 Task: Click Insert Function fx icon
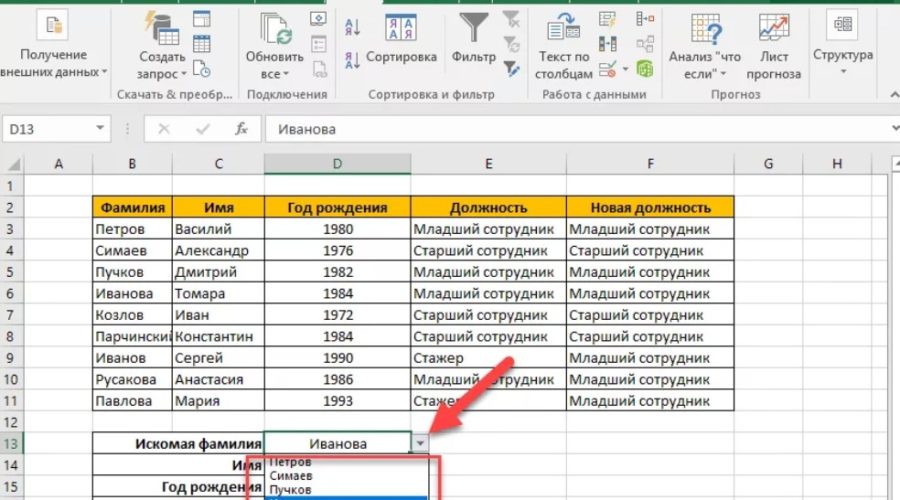pos(241,129)
